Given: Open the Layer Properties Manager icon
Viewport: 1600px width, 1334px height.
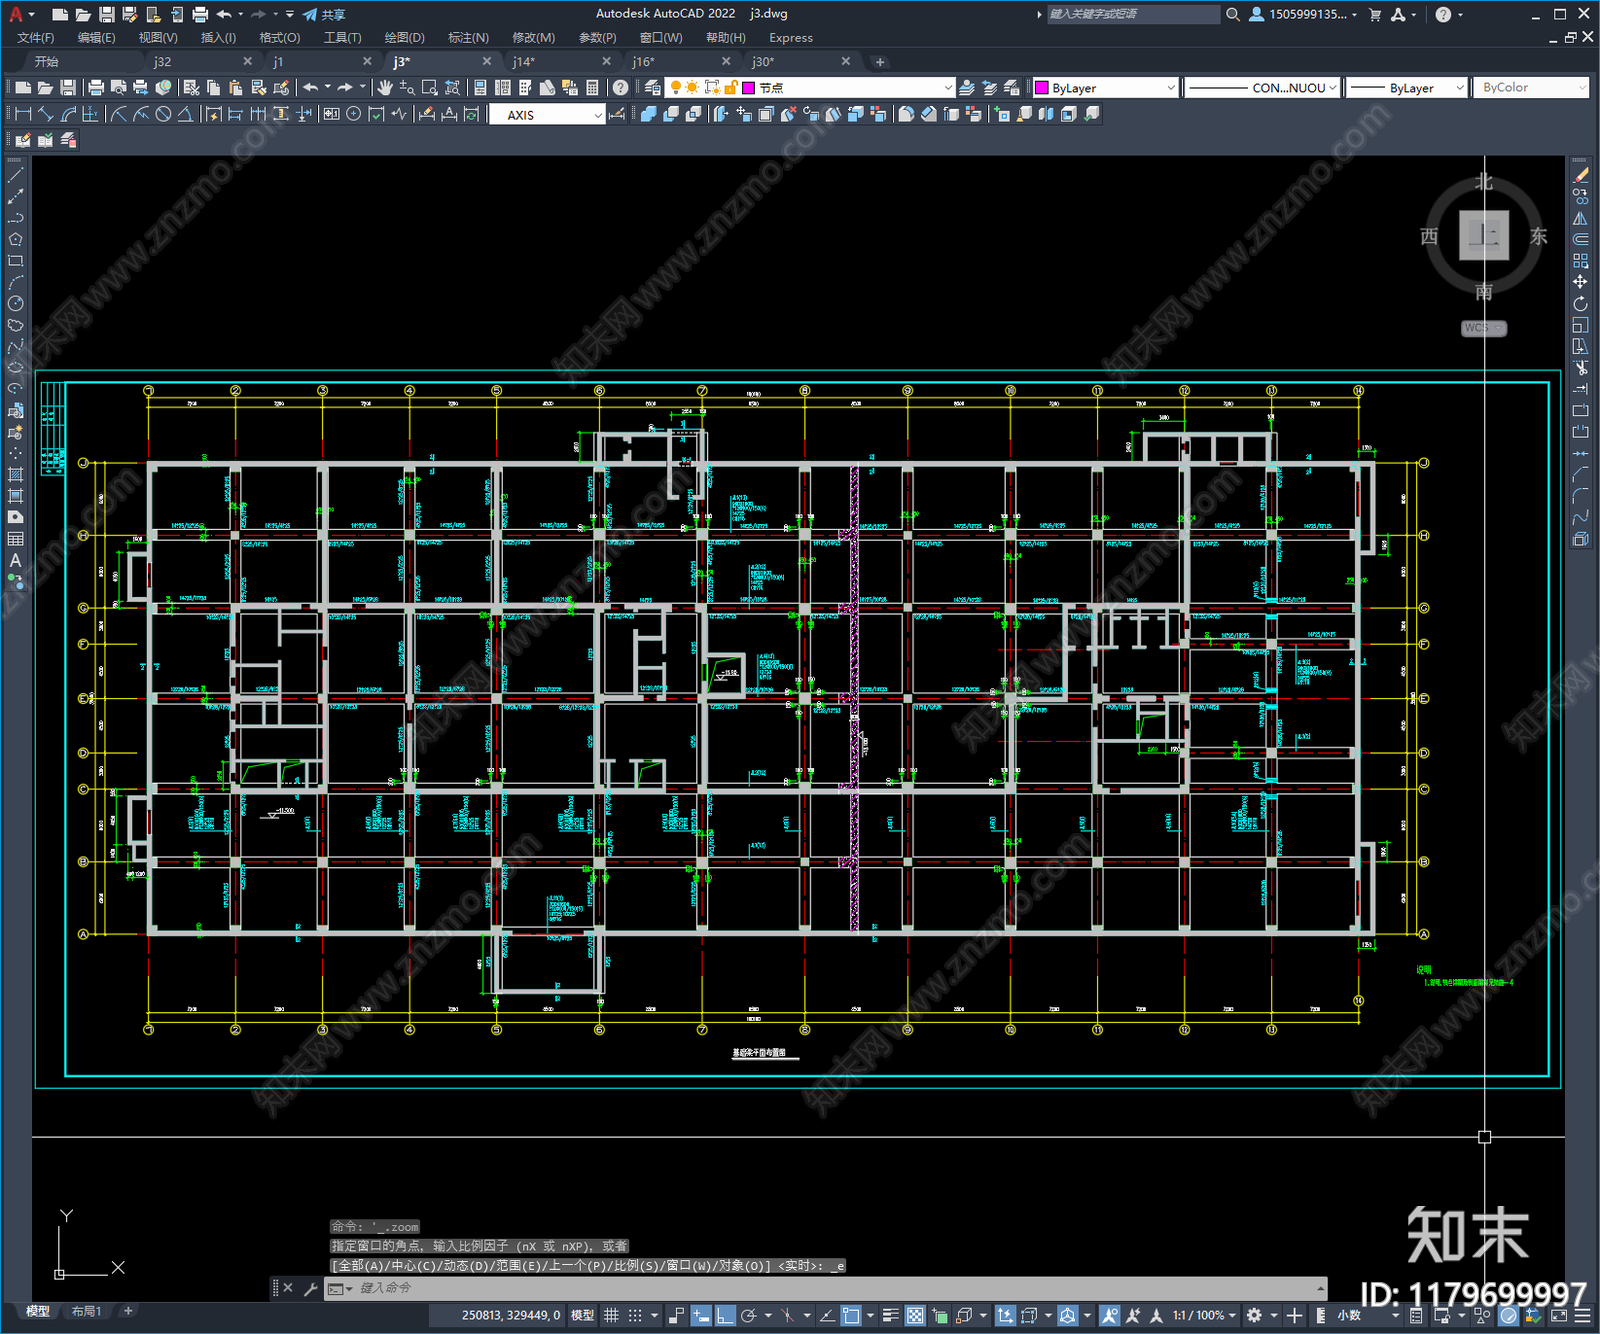Looking at the screenshot, I should [653, 88].
